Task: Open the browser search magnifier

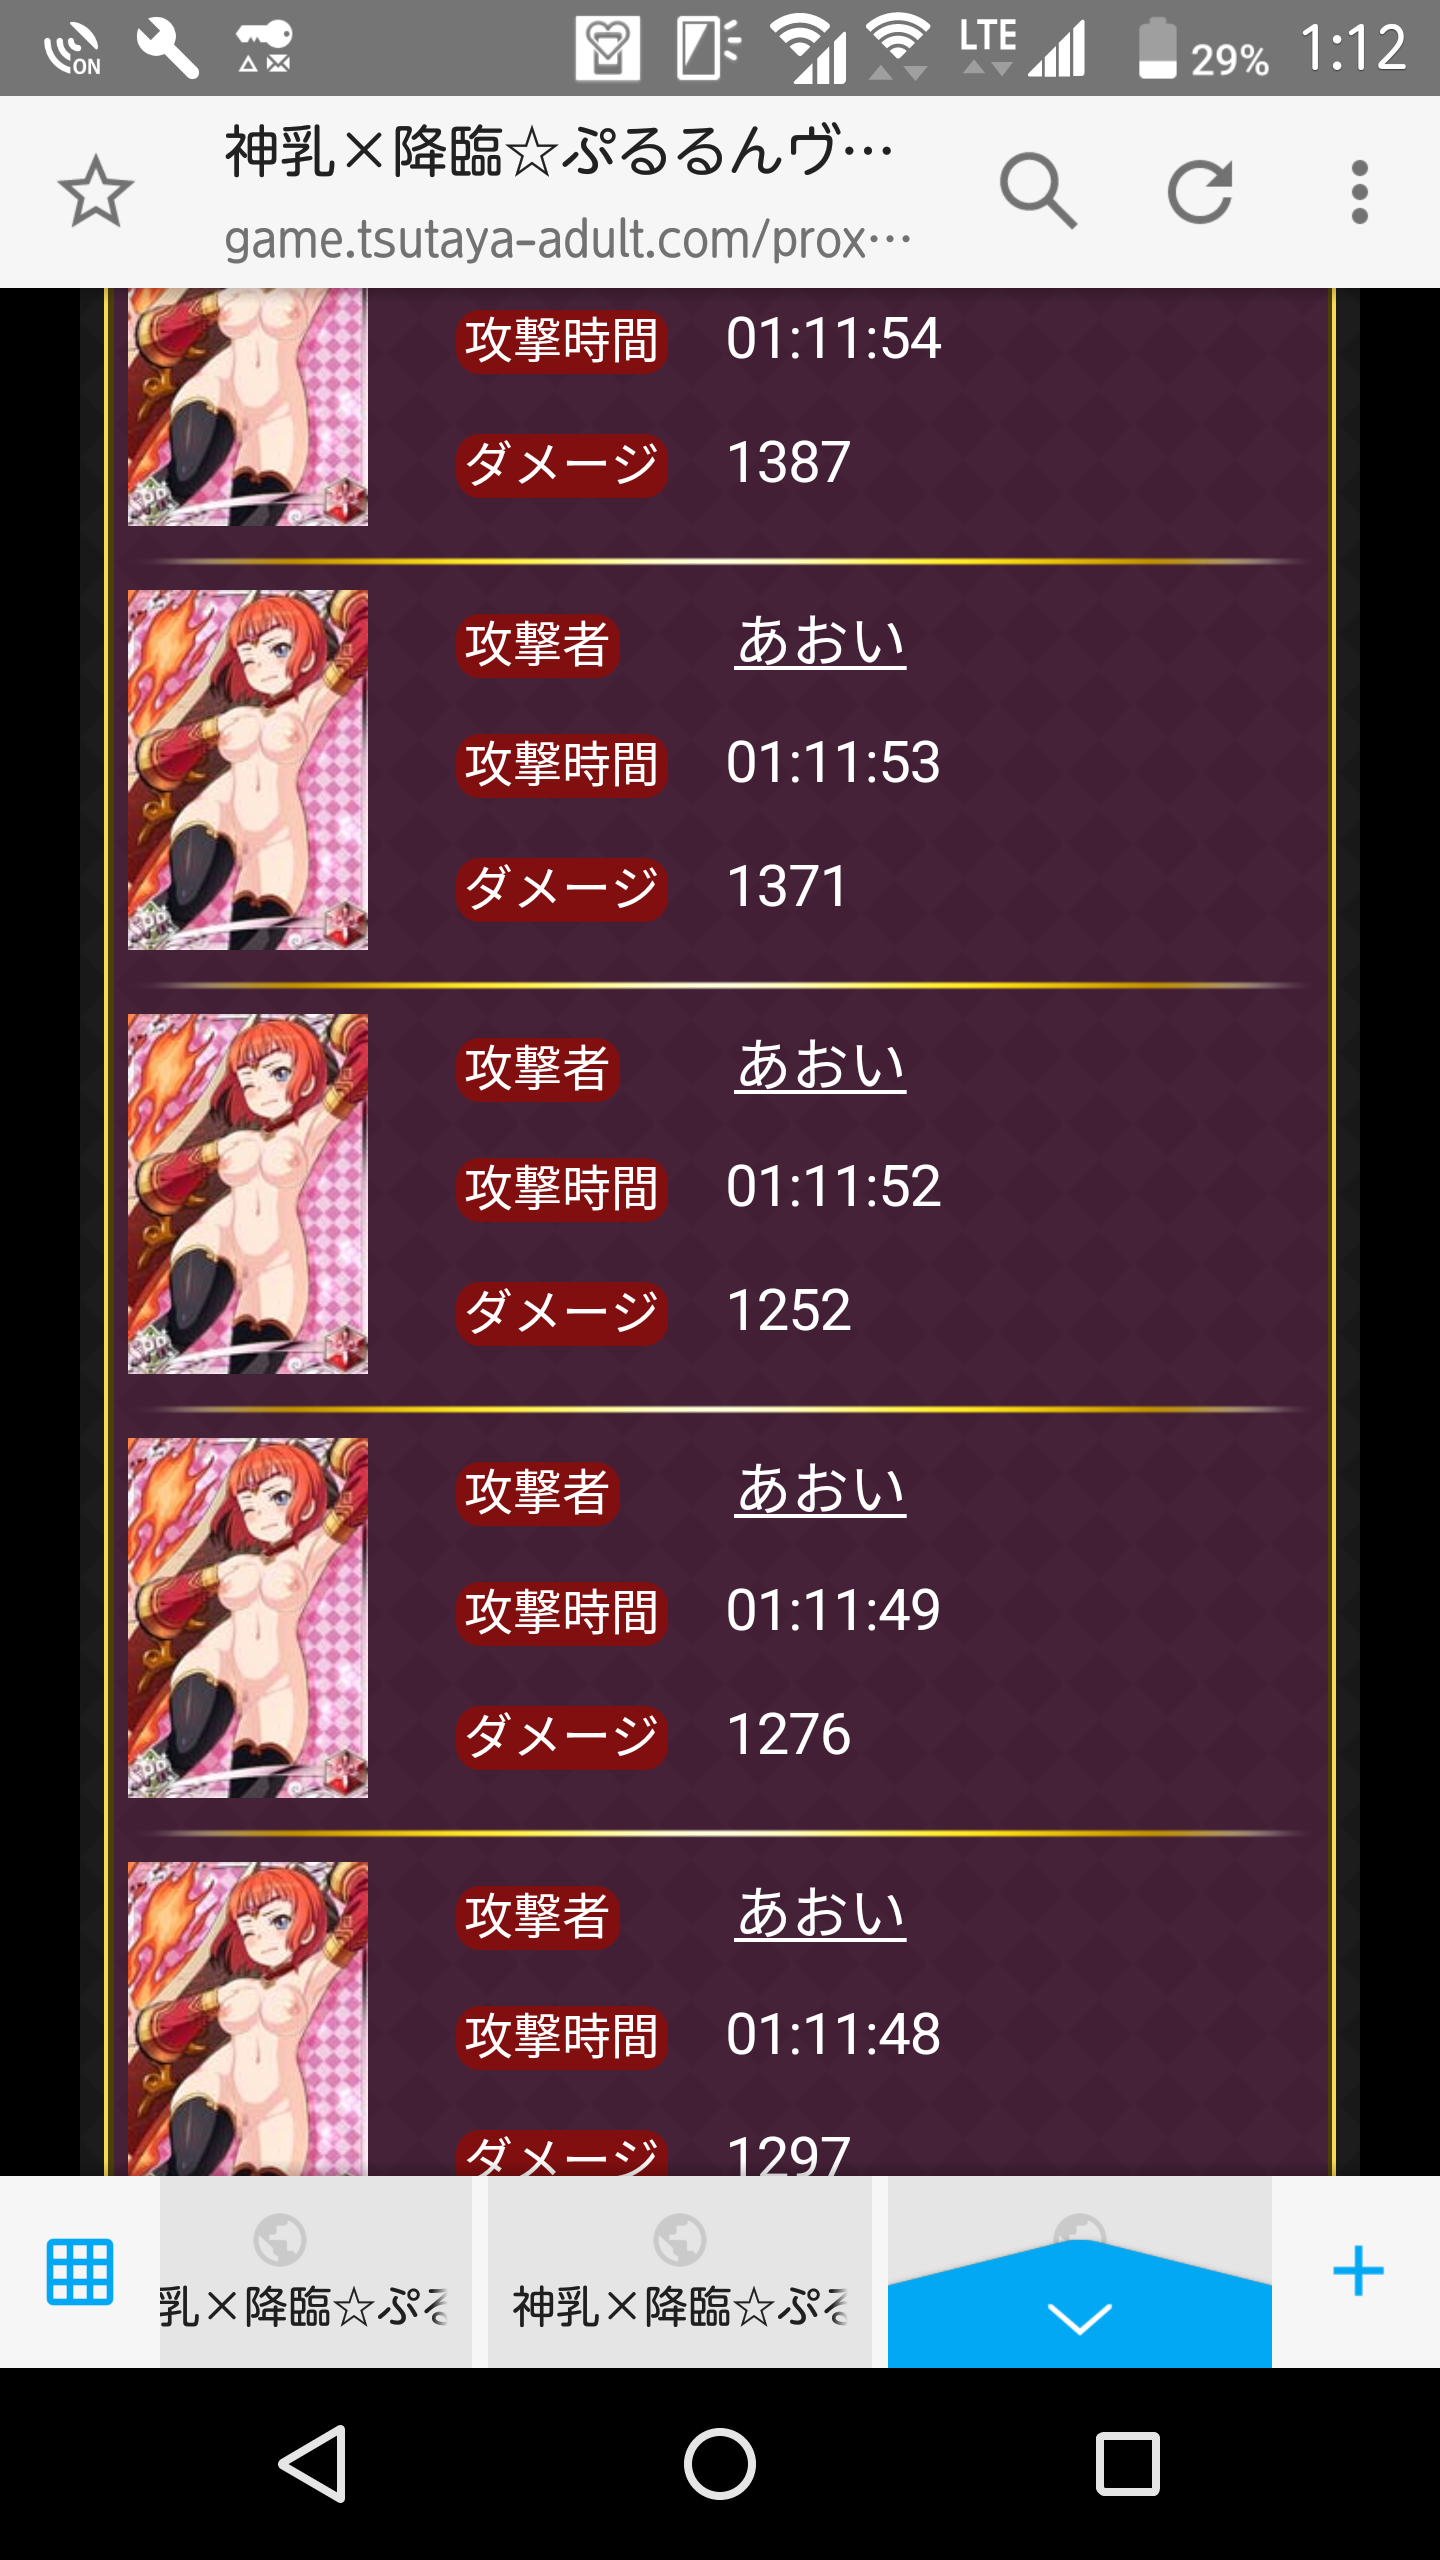Action: 1038,191
